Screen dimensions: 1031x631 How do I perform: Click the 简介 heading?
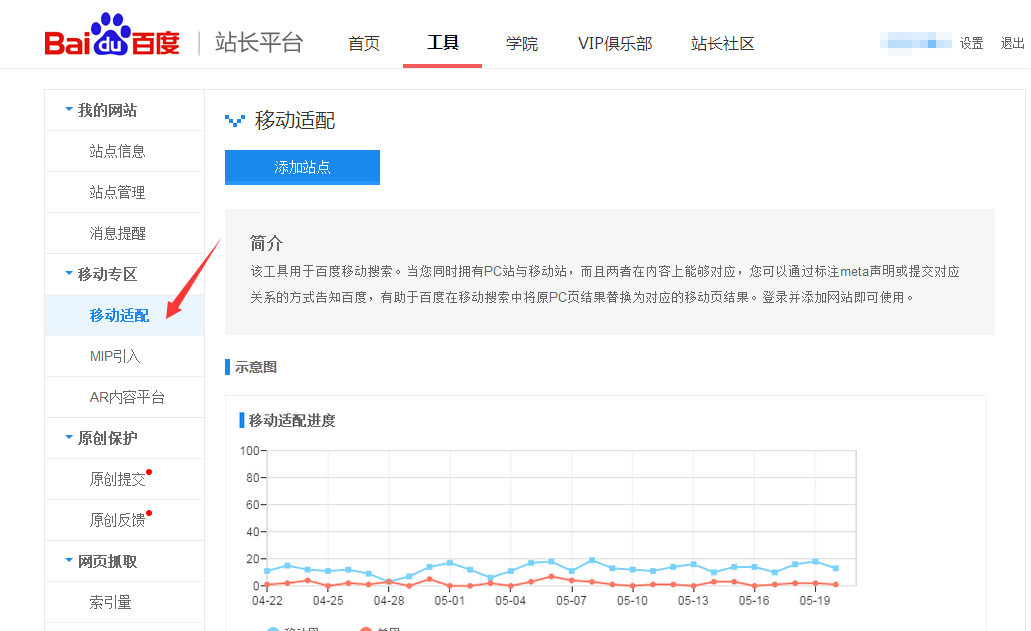point(266,244)
